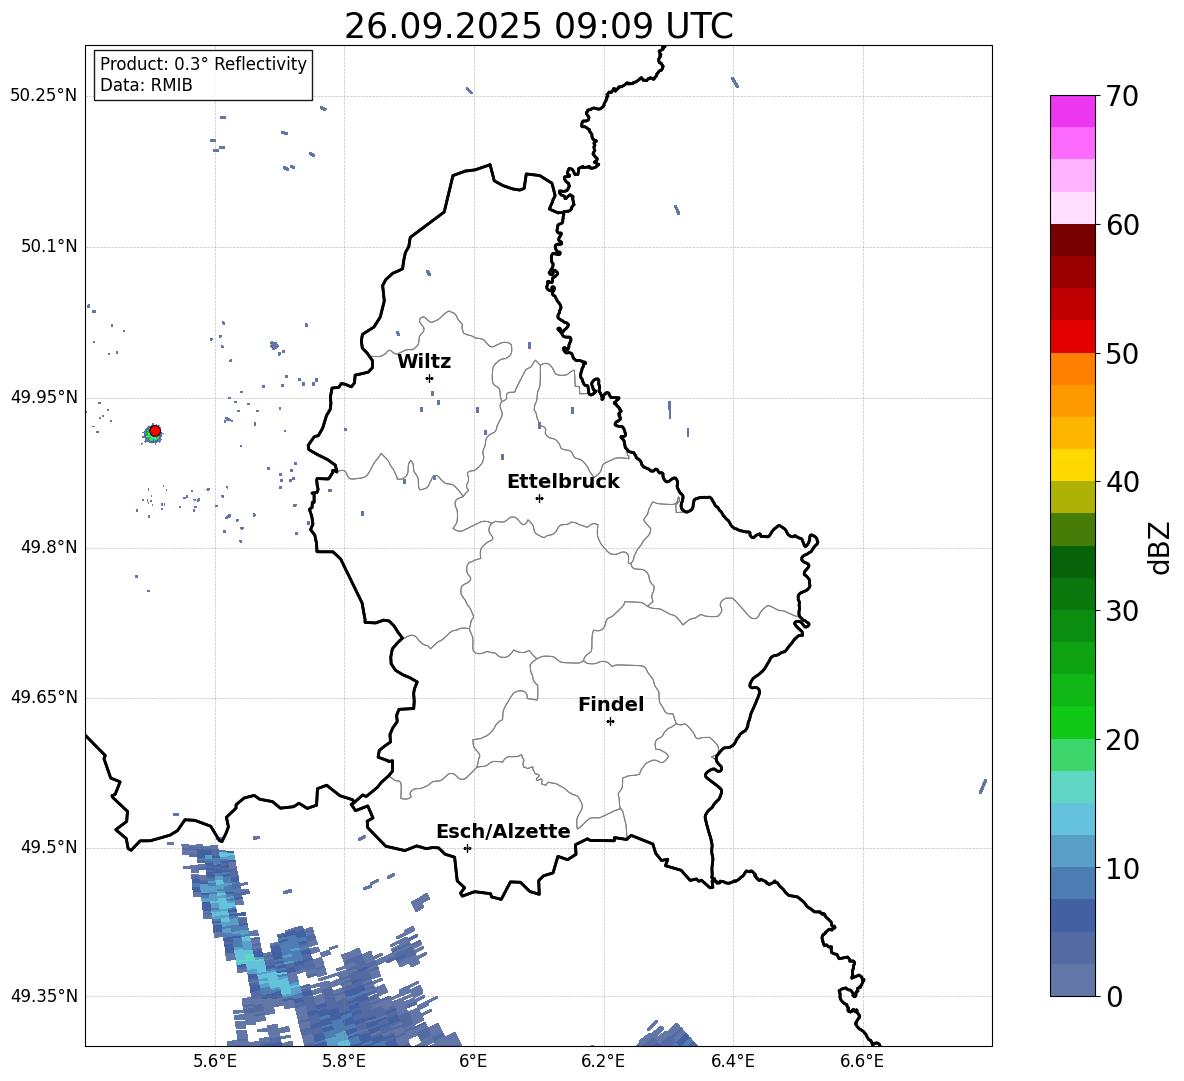This screenshot has height=1081, width=1184.
Task: Click the dBZ colorbar axis label
Action: [x=1161, y=547]
